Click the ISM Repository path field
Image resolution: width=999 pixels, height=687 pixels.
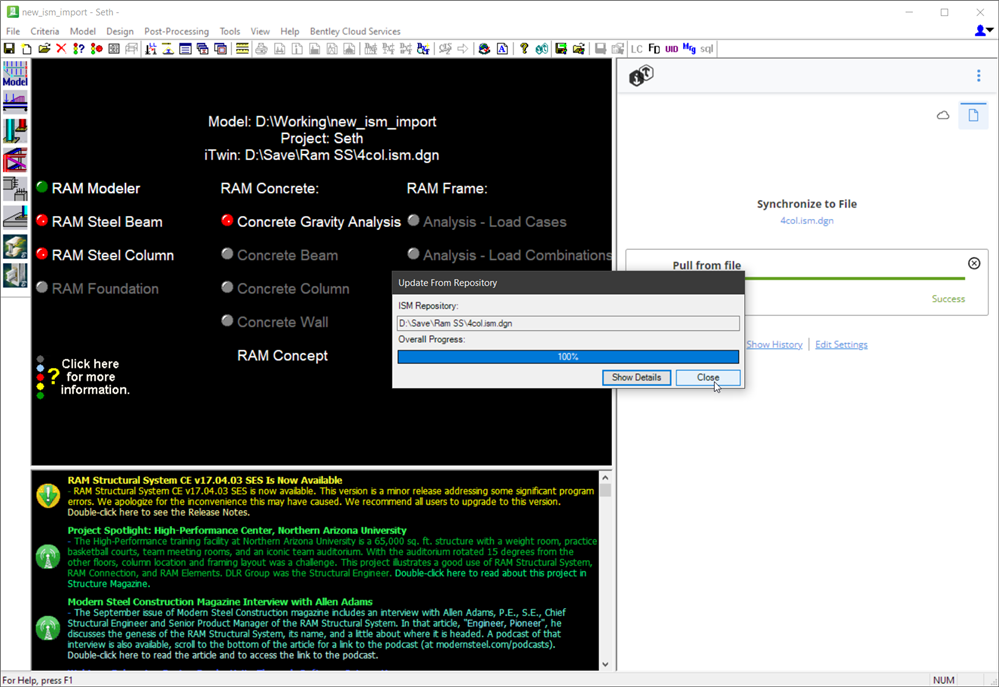click(x=568, y=323)
